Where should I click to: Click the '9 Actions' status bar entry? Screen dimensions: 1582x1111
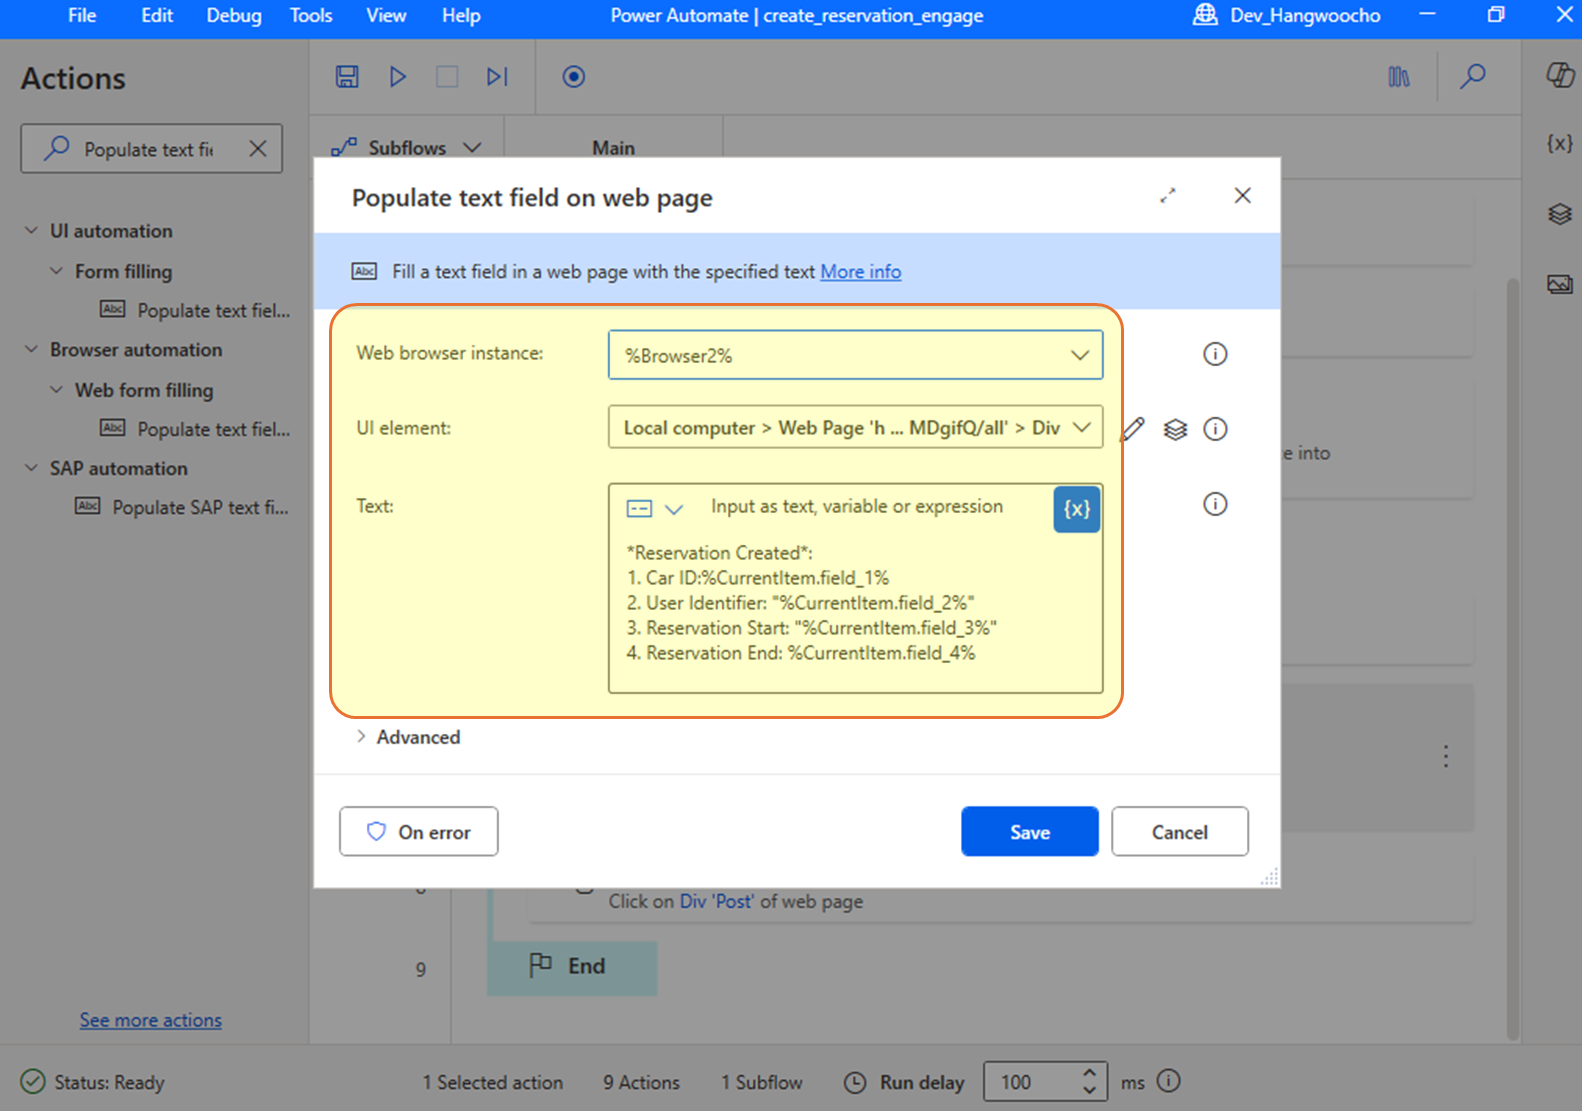click(x=641, y=1082)
